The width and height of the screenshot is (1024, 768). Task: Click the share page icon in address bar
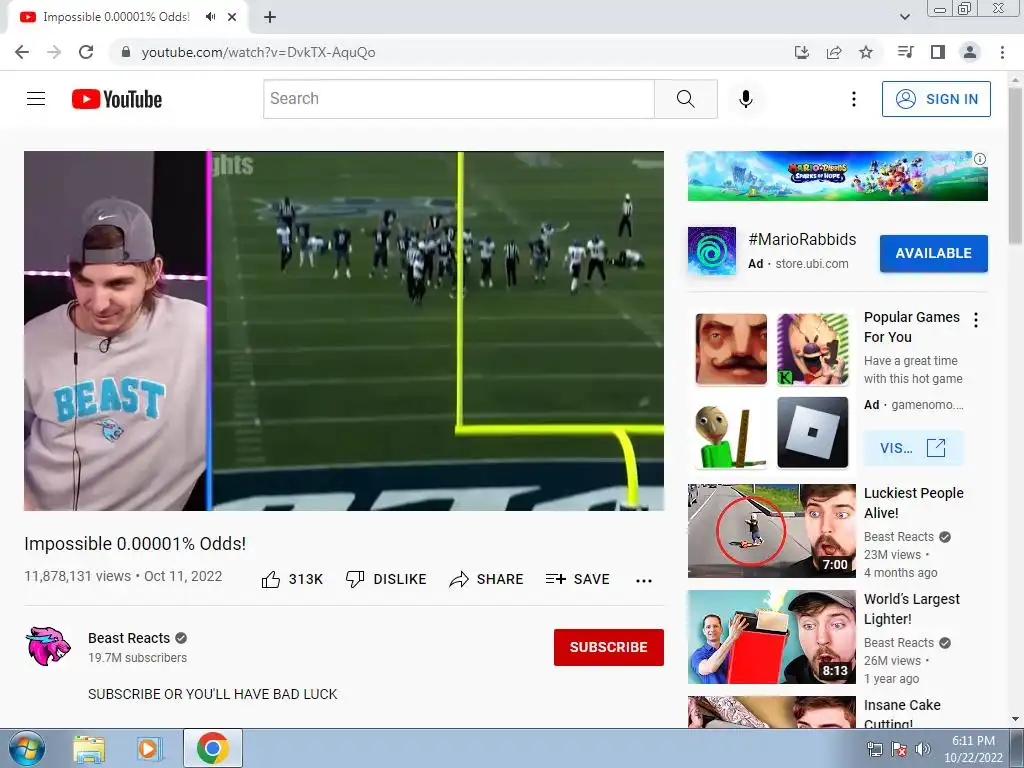pyautogui.click(x=834, y=52)
